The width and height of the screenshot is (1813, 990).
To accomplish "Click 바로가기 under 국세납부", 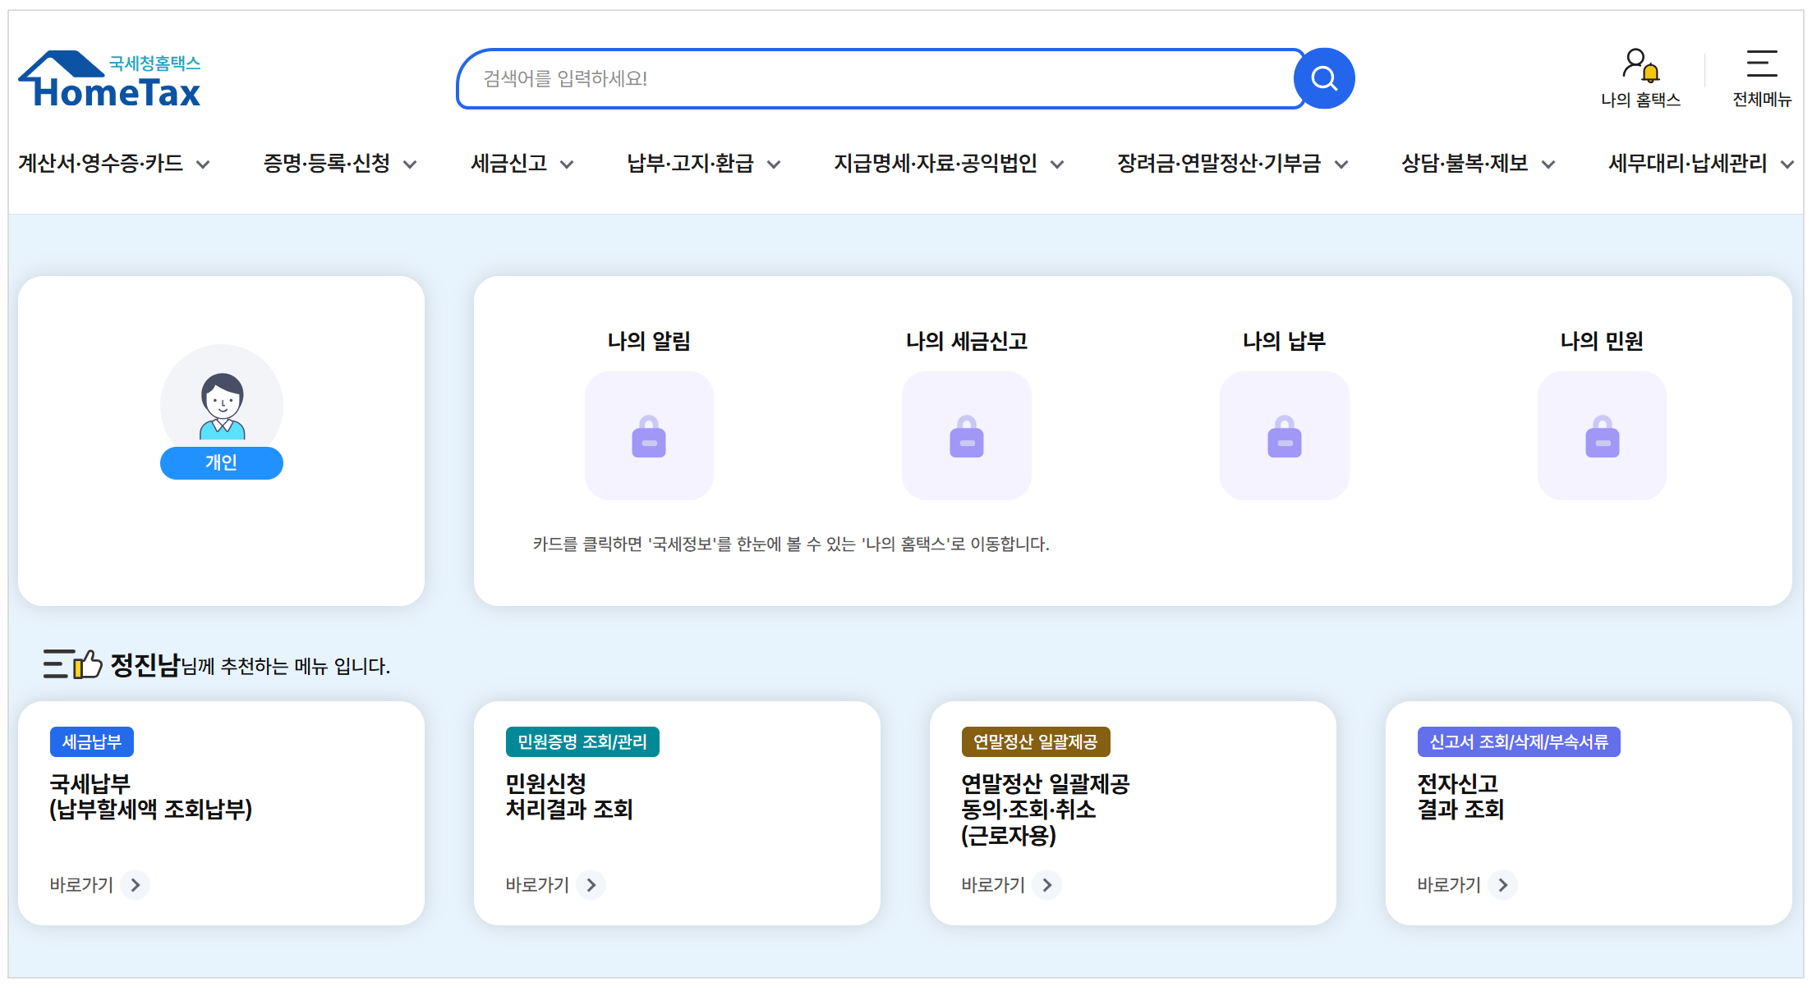I will click(x=94, y=884).
